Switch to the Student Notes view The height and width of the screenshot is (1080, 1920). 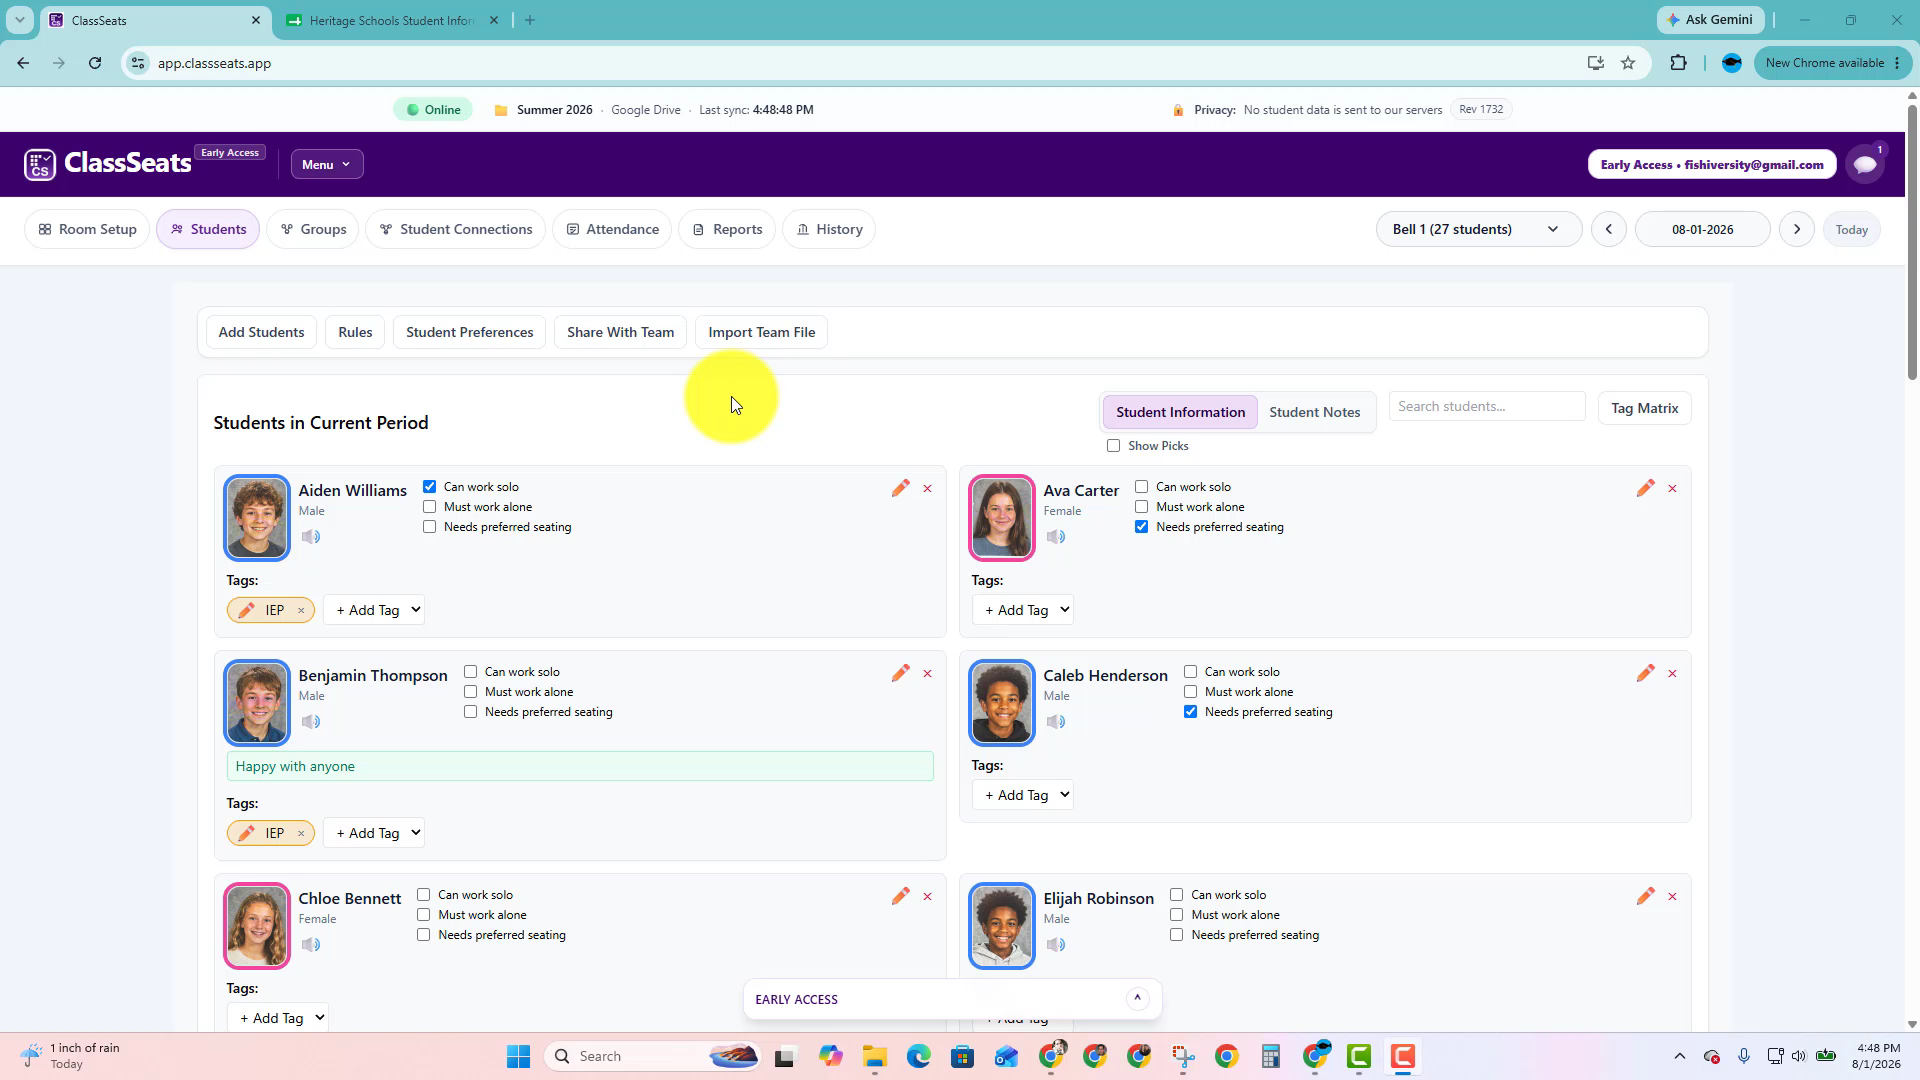click(1314, 412)
